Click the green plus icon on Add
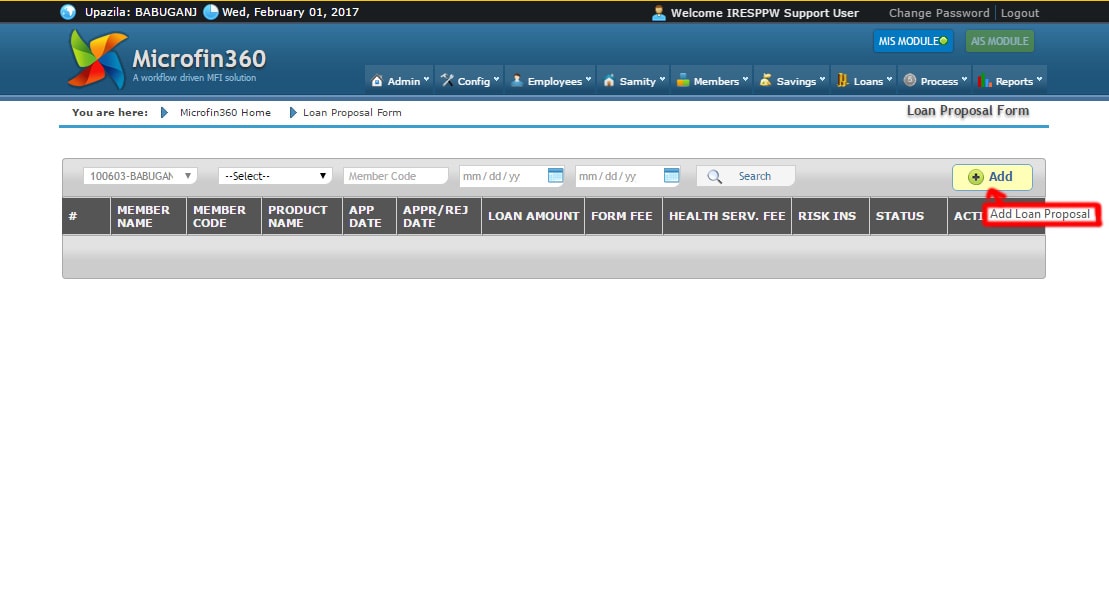The image size is (1109, 613). point(975,177)
